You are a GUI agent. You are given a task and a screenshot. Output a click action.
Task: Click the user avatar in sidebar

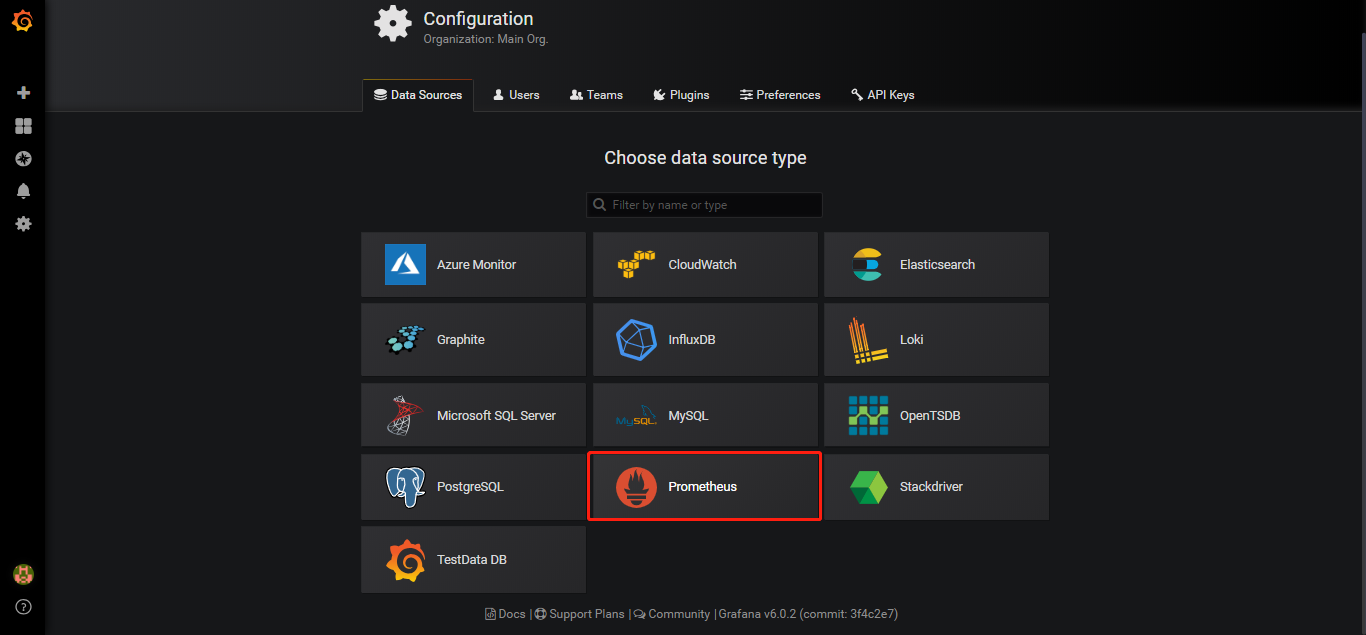(x=23, y=574)
